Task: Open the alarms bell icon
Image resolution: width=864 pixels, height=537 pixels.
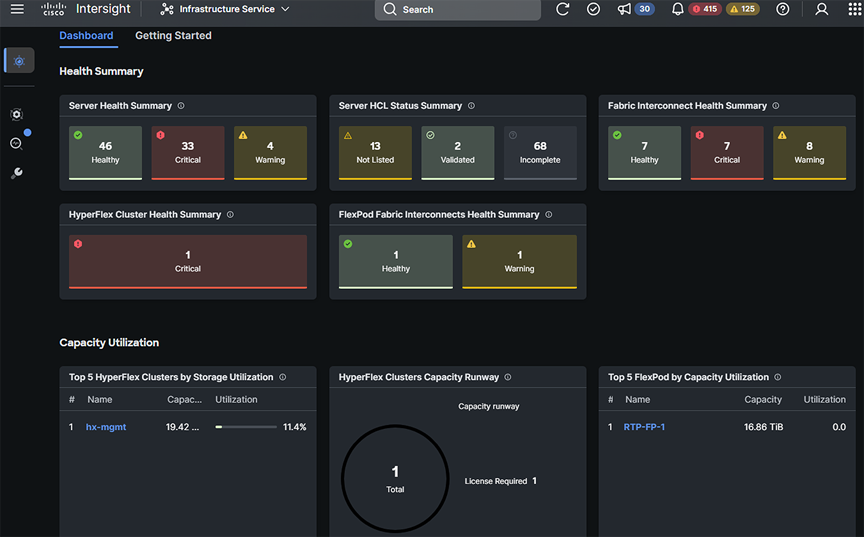Action: tap(677, 9)
